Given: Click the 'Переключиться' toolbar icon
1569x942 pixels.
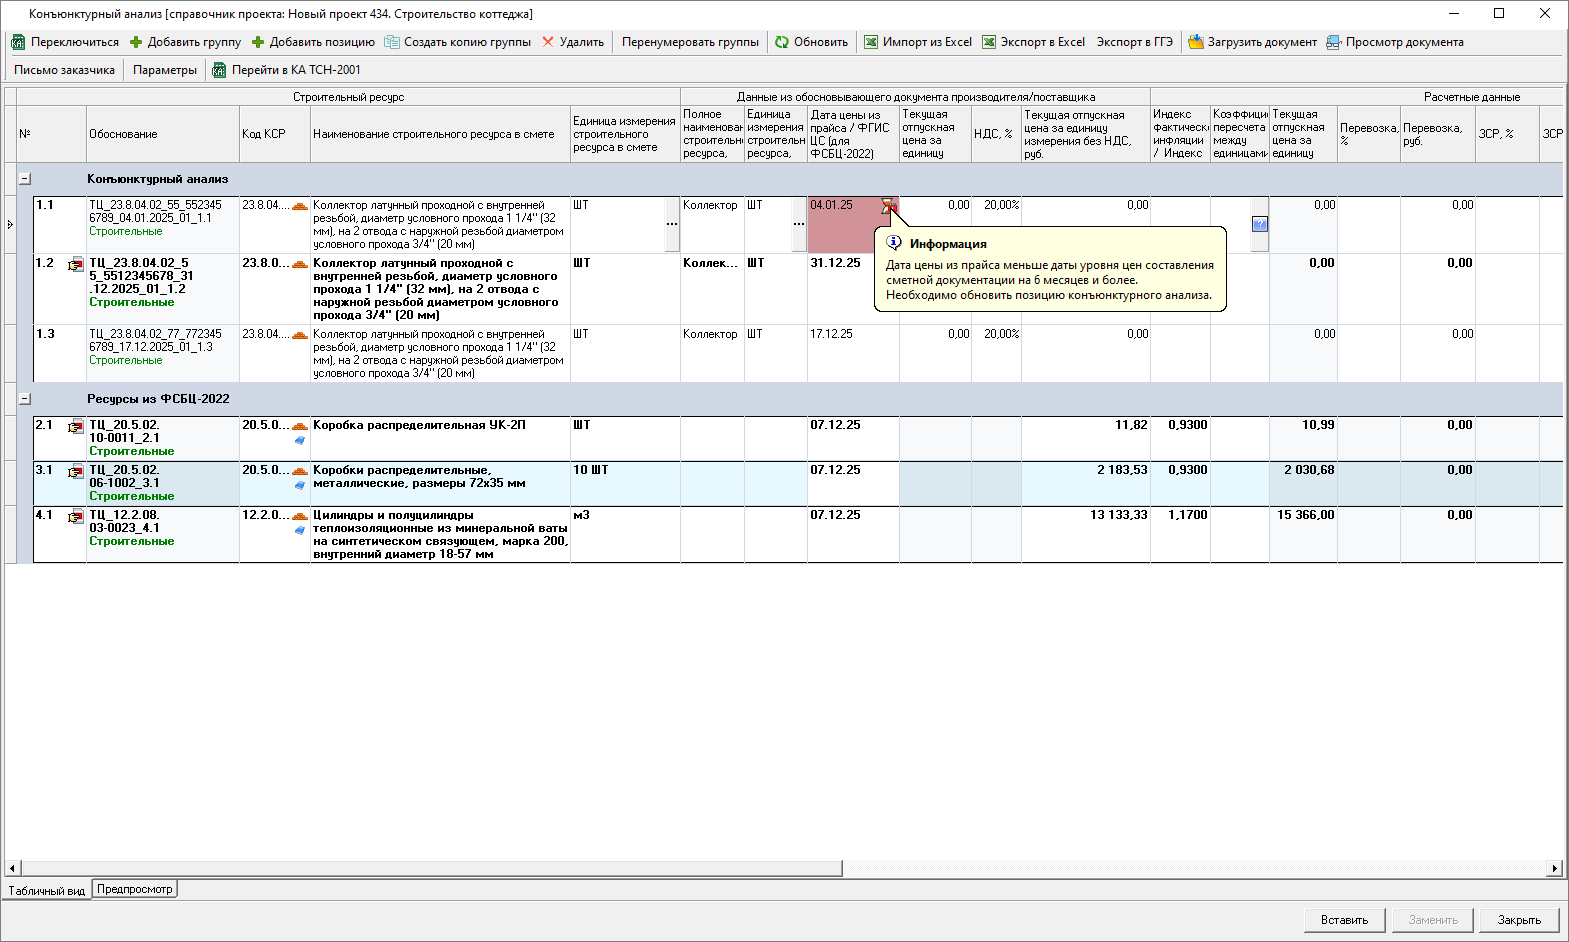Looking at the screenshot, I should click(18, 42).
